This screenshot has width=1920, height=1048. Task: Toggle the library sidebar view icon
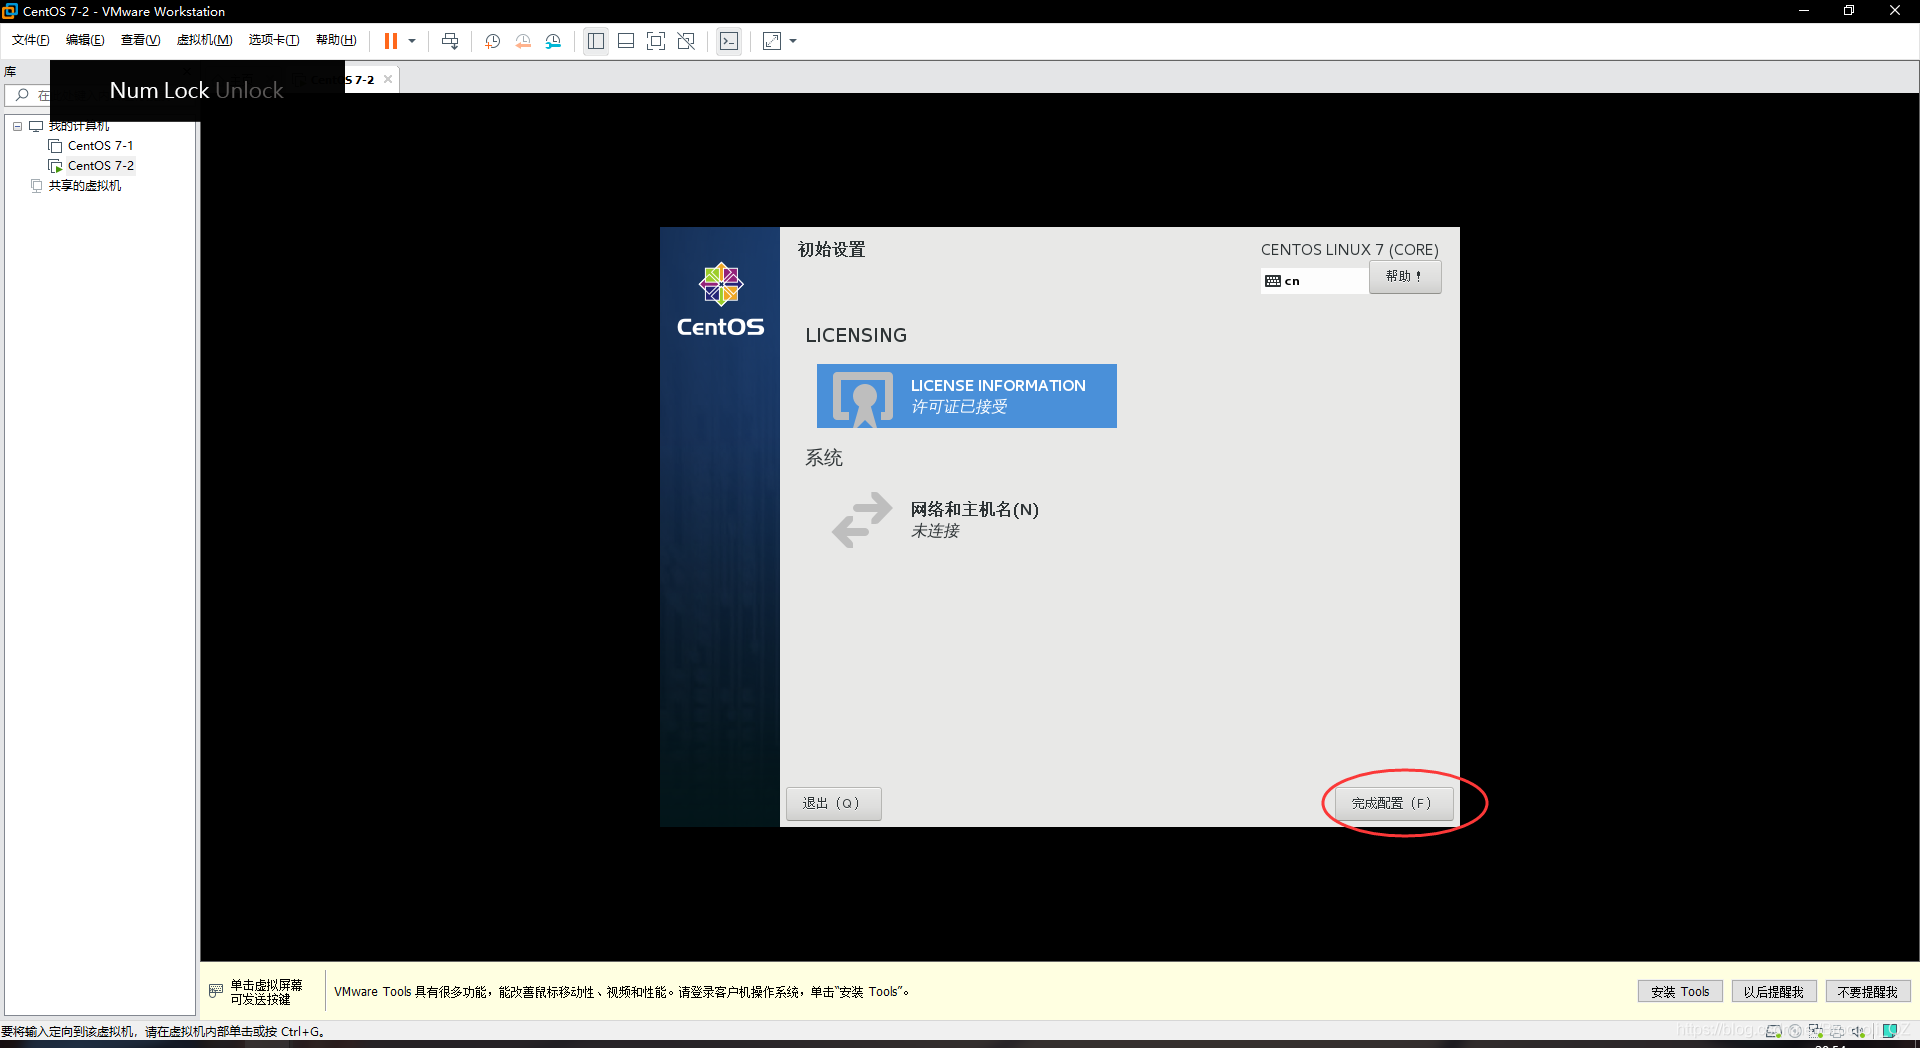[x=596, y=41]
